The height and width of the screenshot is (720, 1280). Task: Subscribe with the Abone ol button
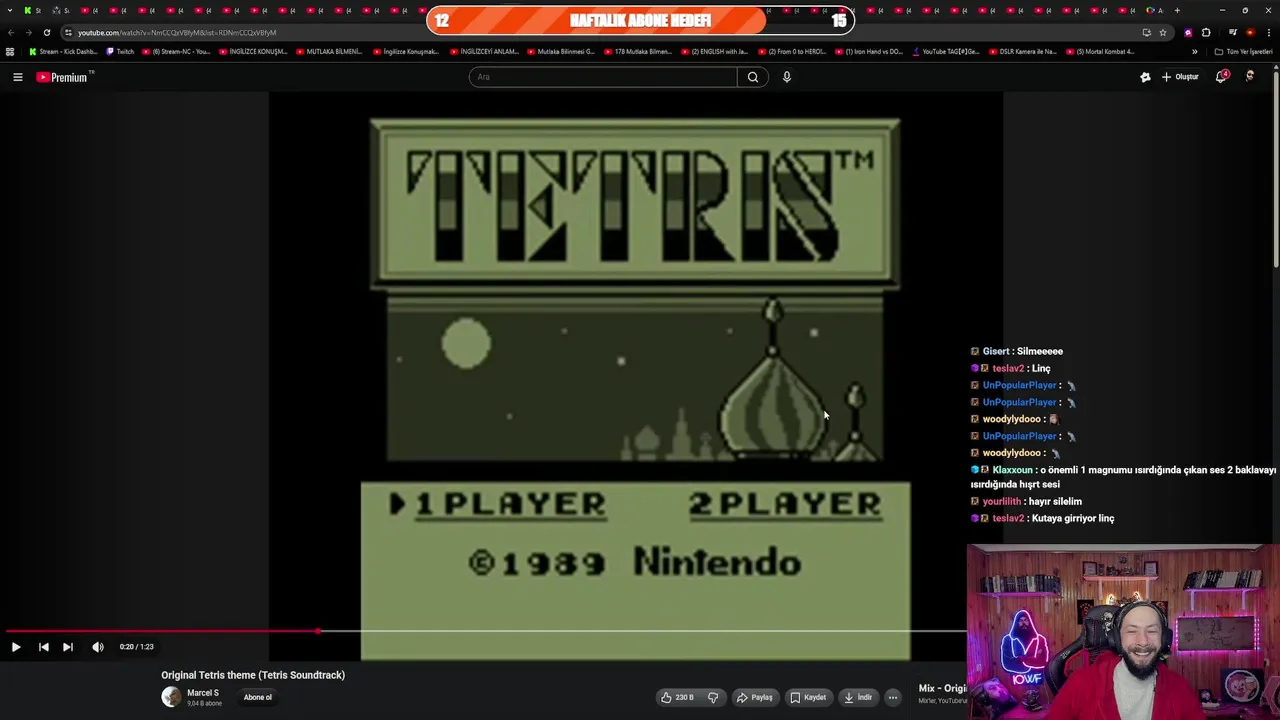pos(257,697)
